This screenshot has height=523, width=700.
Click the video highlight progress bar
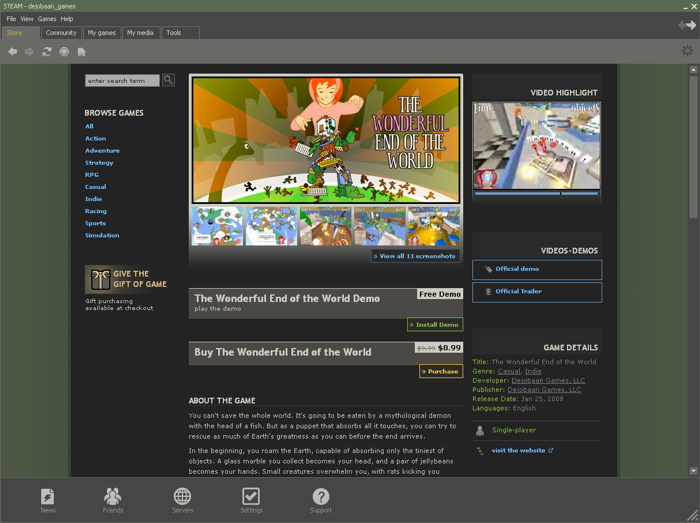[x=537, y=194]
